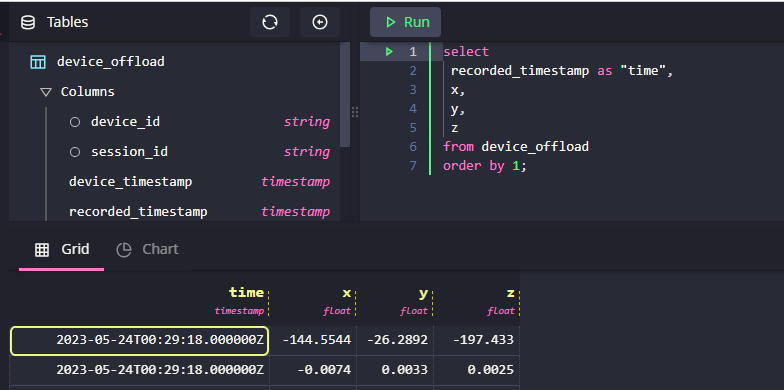Switch to the Grid tab
Screen dimensions: 784x390
[62, 249]
